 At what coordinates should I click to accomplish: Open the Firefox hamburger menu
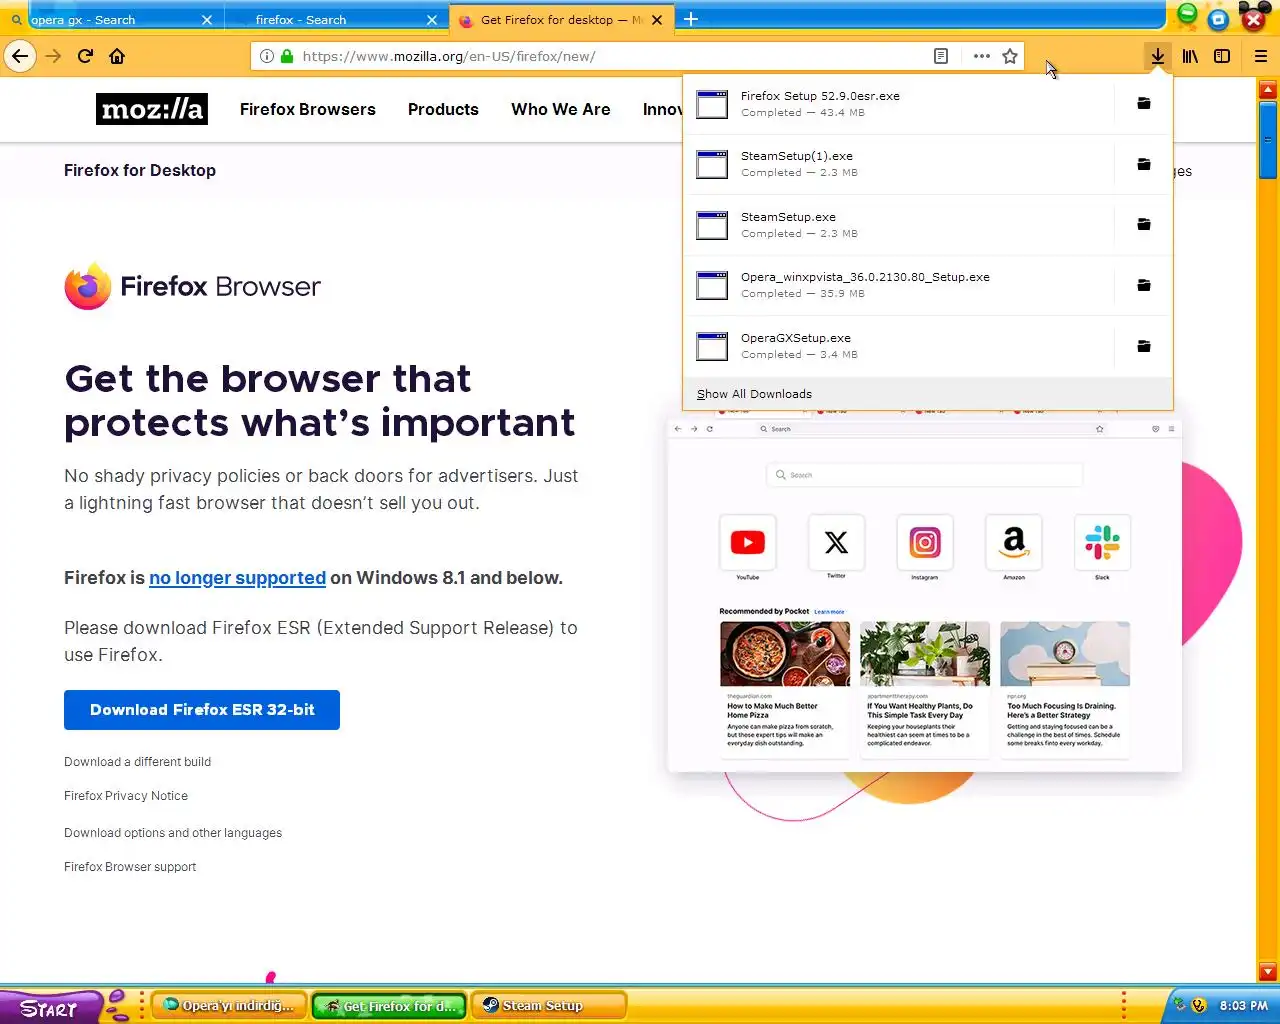click(1261, 56)
